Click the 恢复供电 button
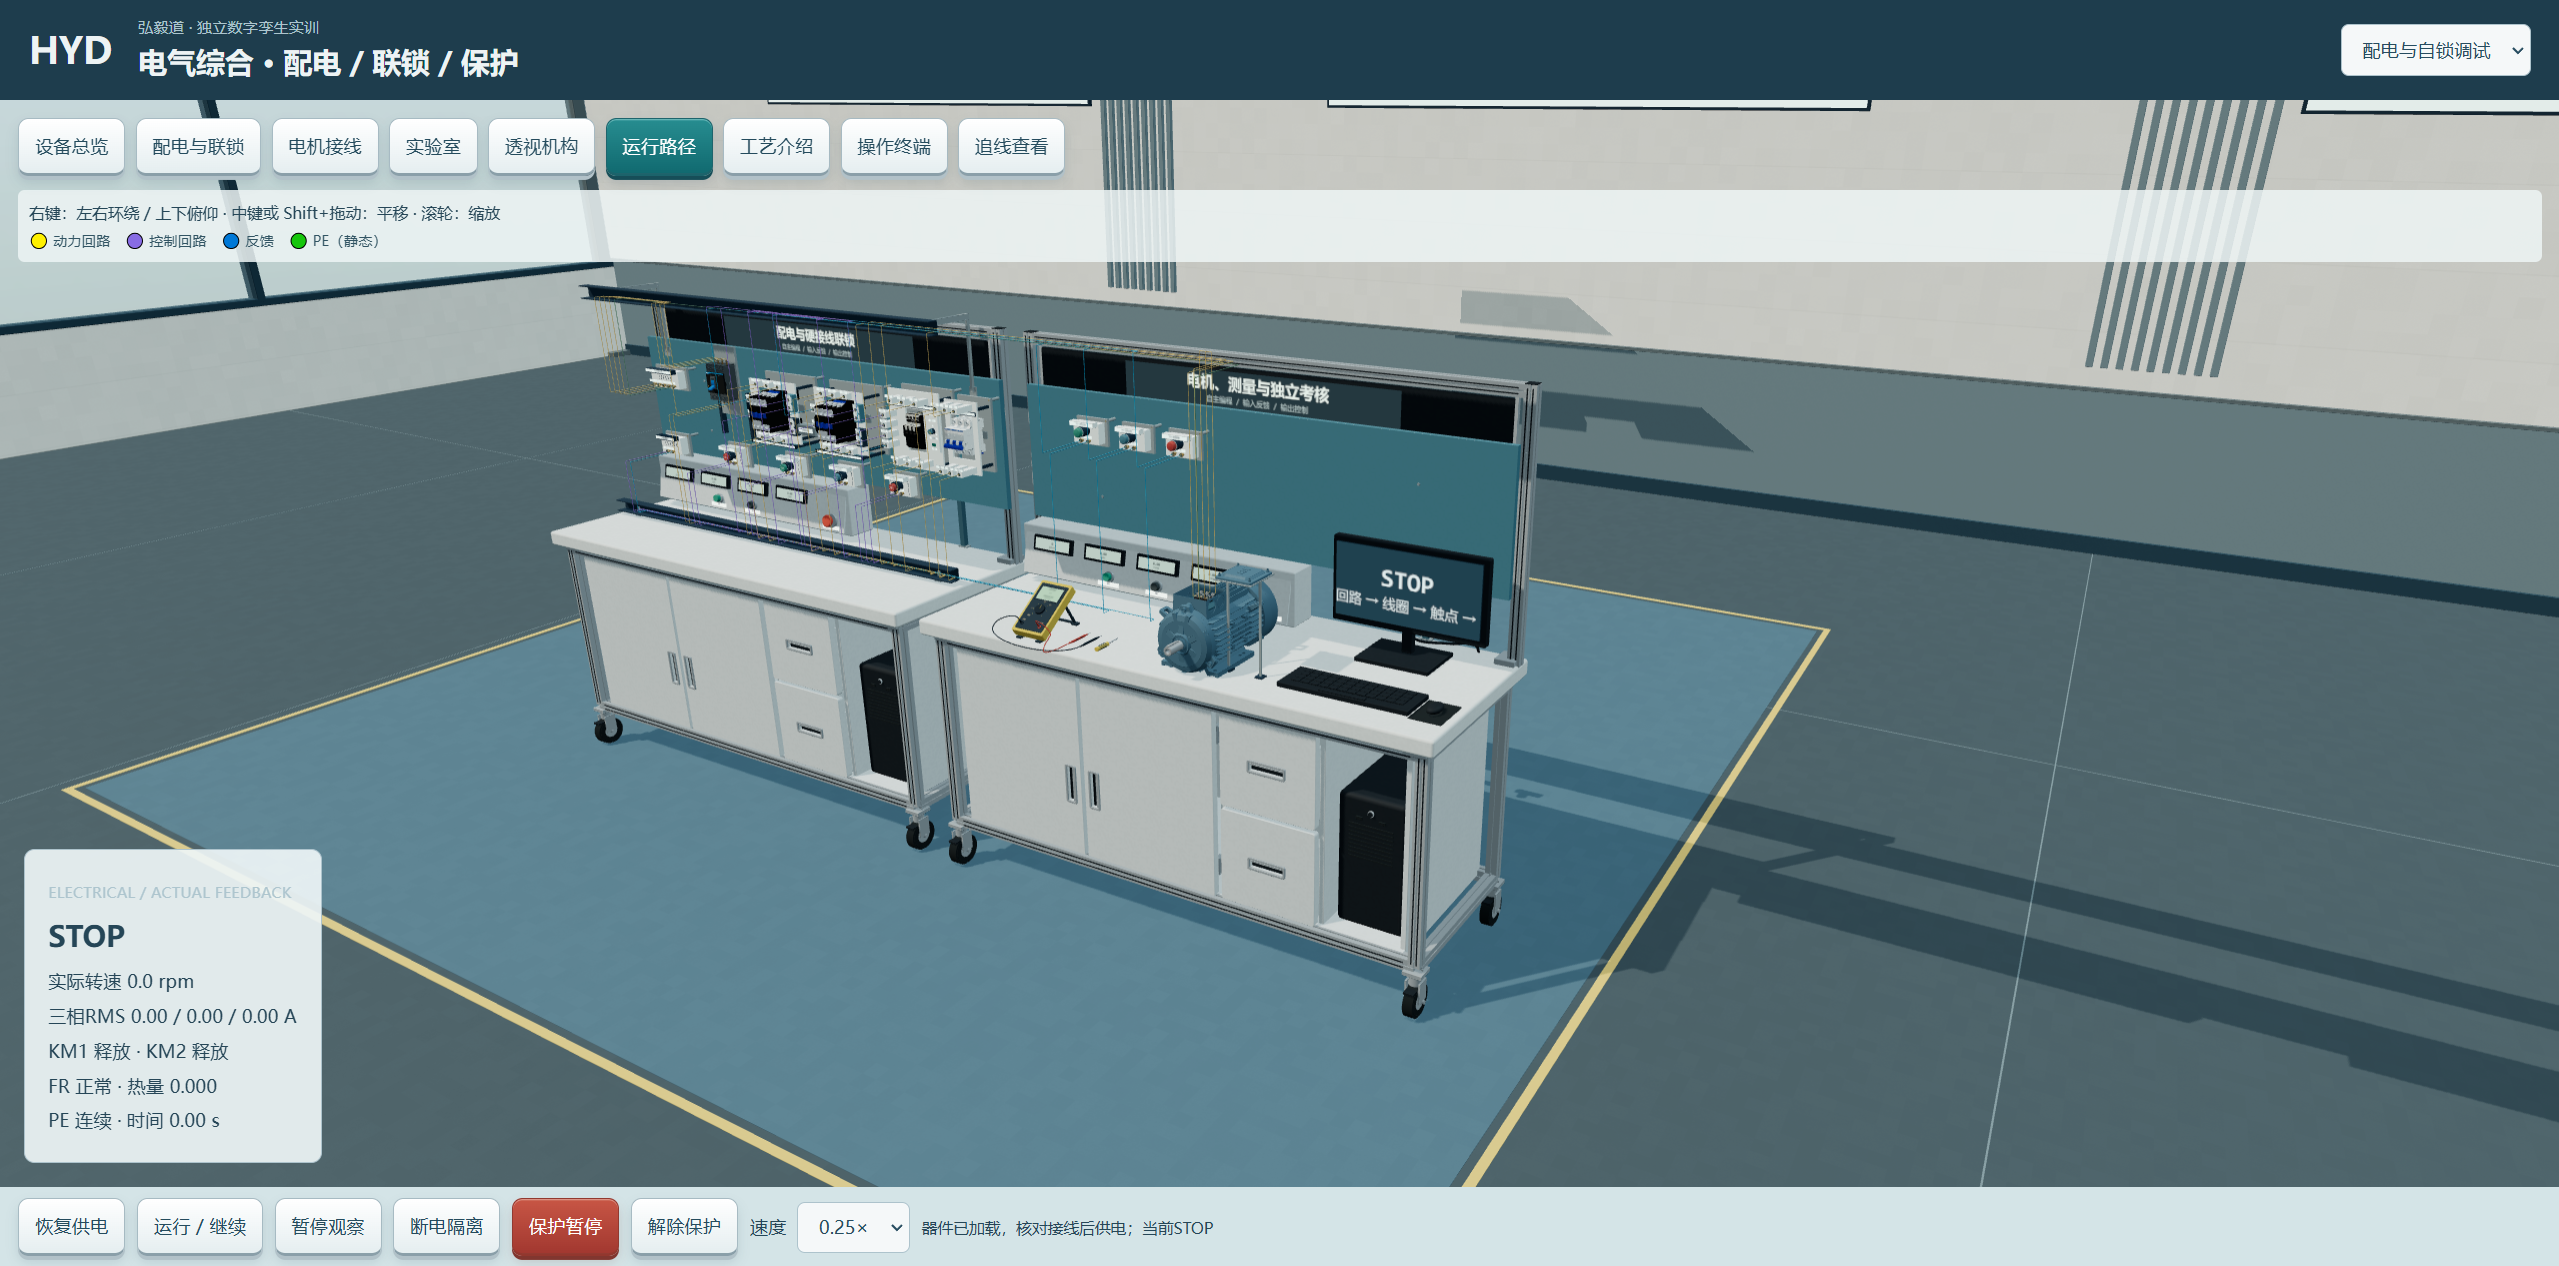This screenshot has width=2559, height=1266. tap(71, 1226)
